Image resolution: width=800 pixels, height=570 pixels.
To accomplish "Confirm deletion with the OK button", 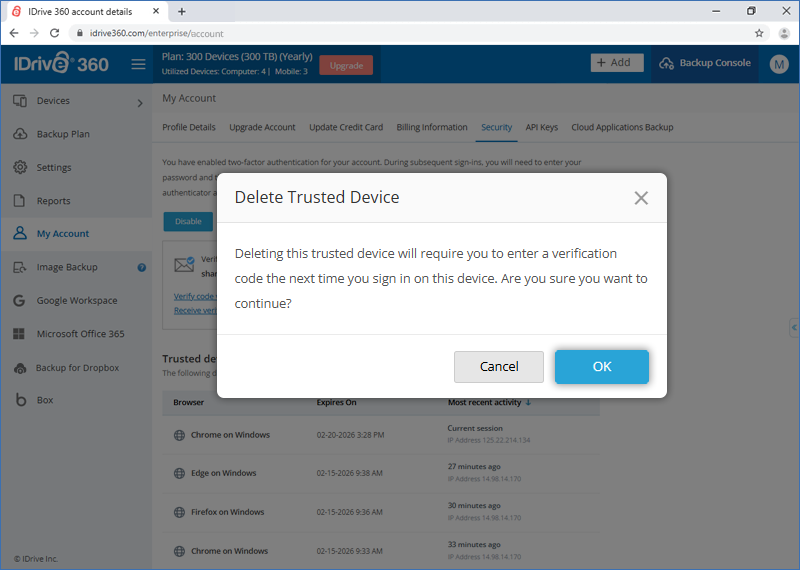I will click(602, 366).
